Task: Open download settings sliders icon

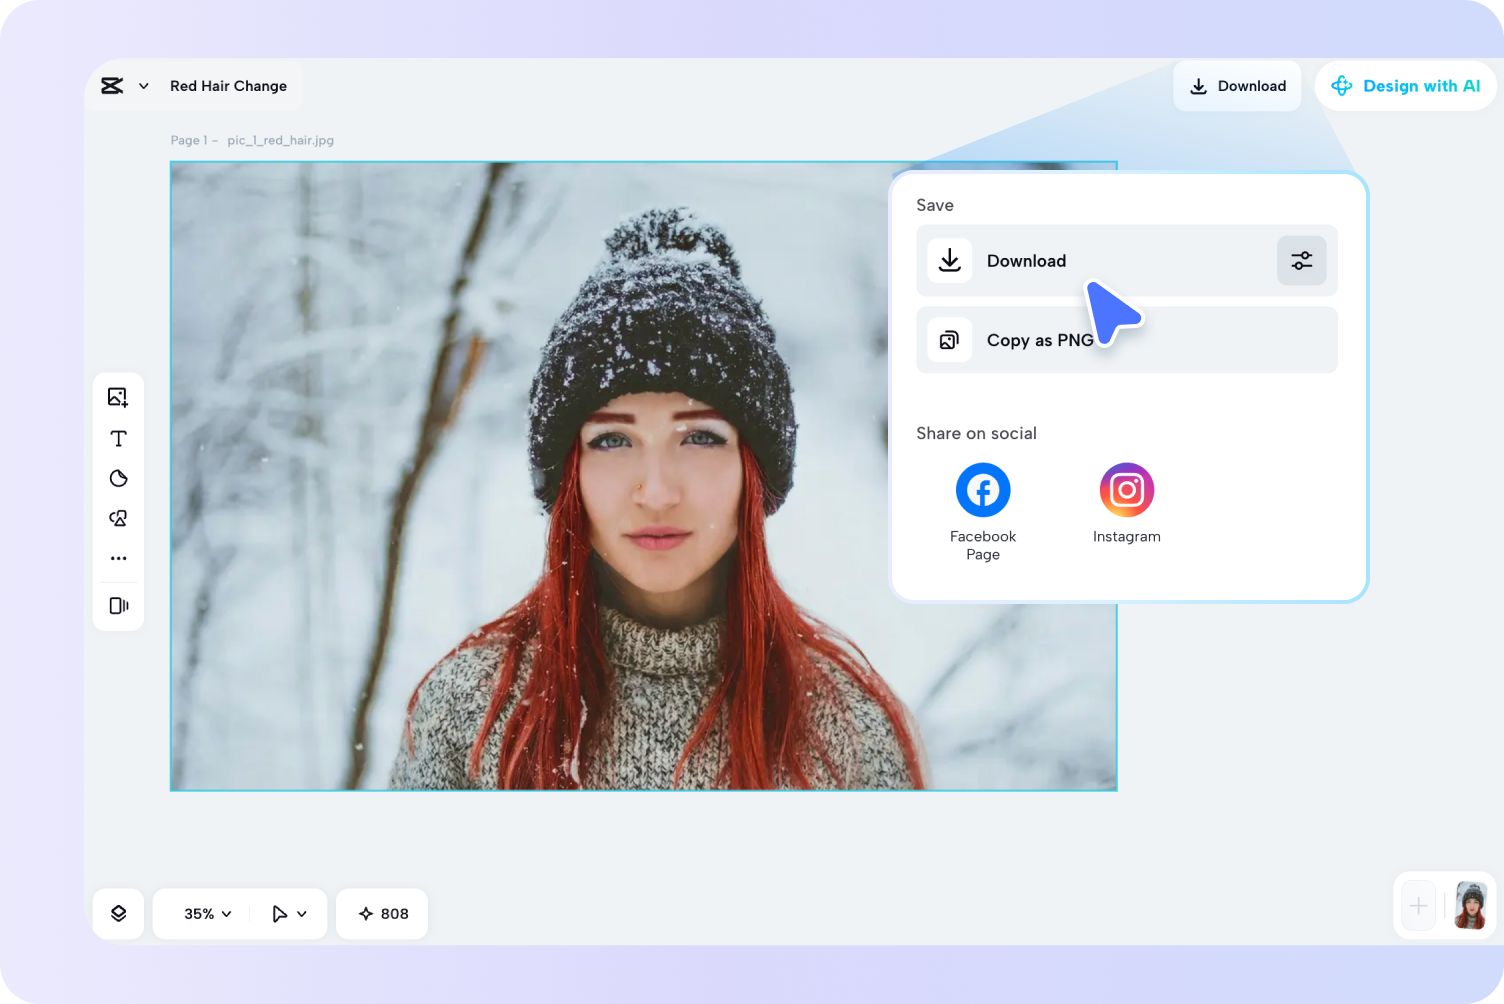Action: click(1301, 261)
